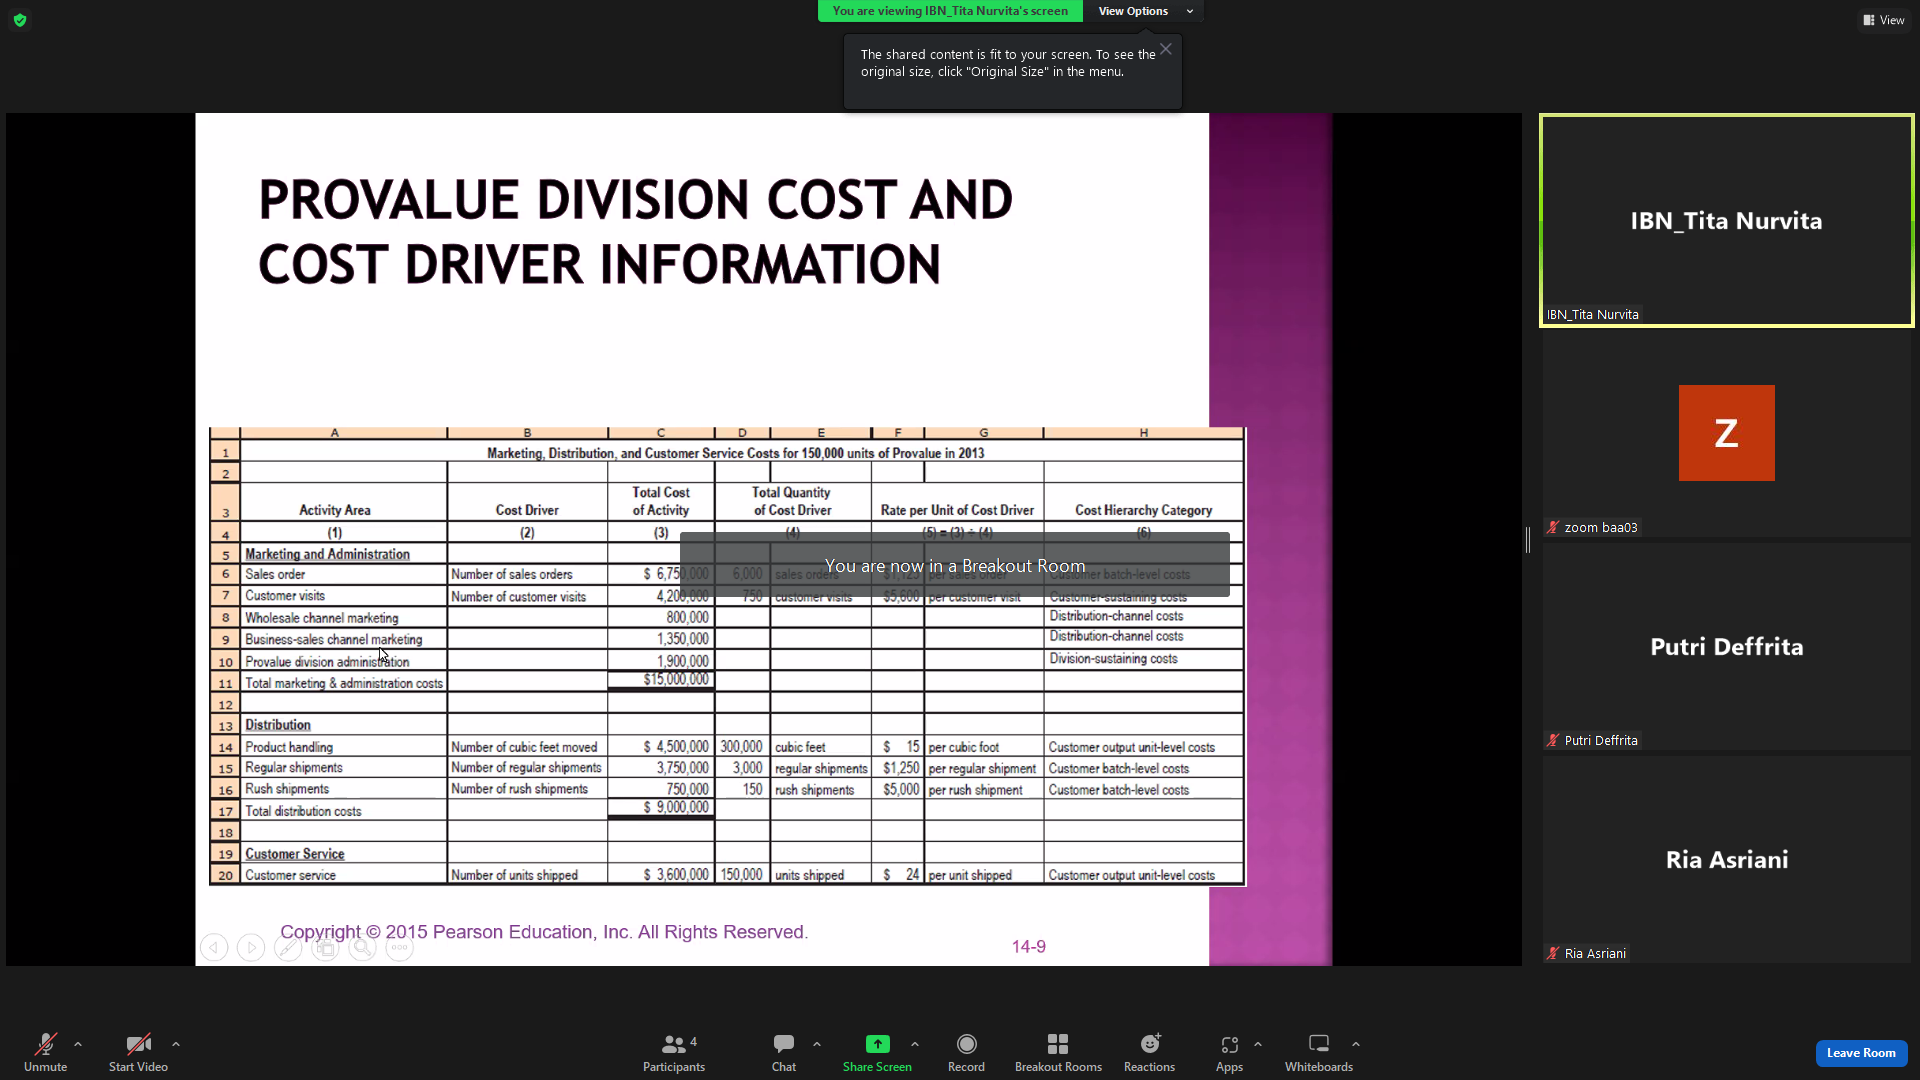Click the Pearson copyright text on slide
The image size is (1920, 1080).
(544, 932)
